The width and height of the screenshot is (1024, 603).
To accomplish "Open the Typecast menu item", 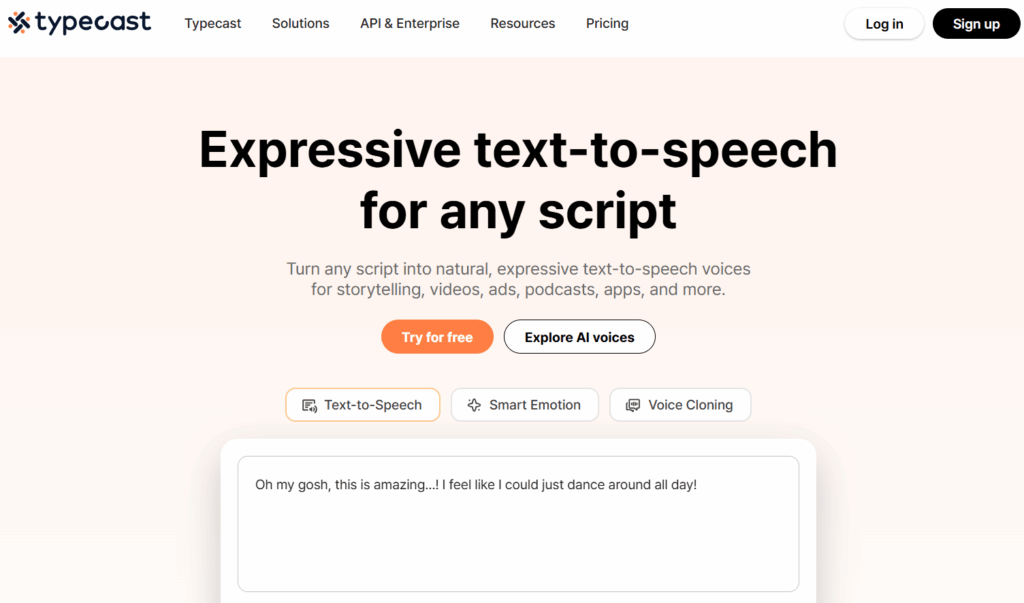I will 213,24.
